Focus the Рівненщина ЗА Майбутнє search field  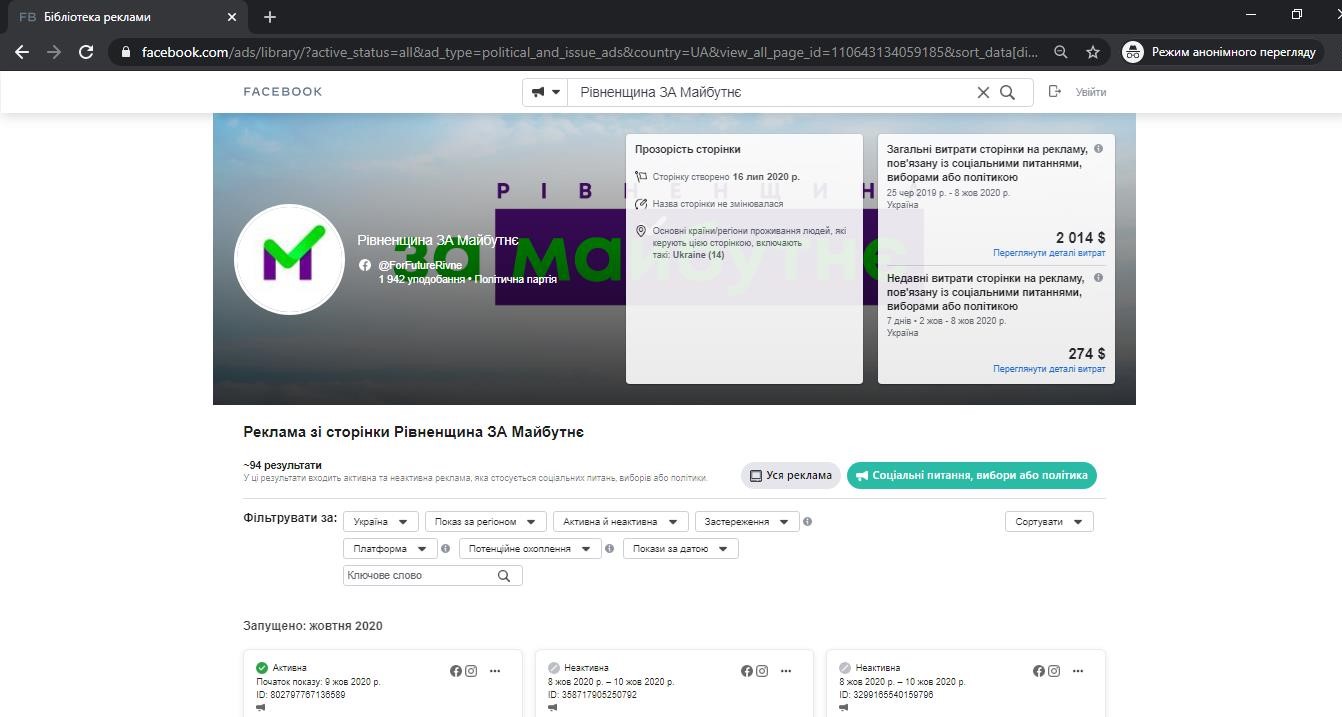(770, 92)
